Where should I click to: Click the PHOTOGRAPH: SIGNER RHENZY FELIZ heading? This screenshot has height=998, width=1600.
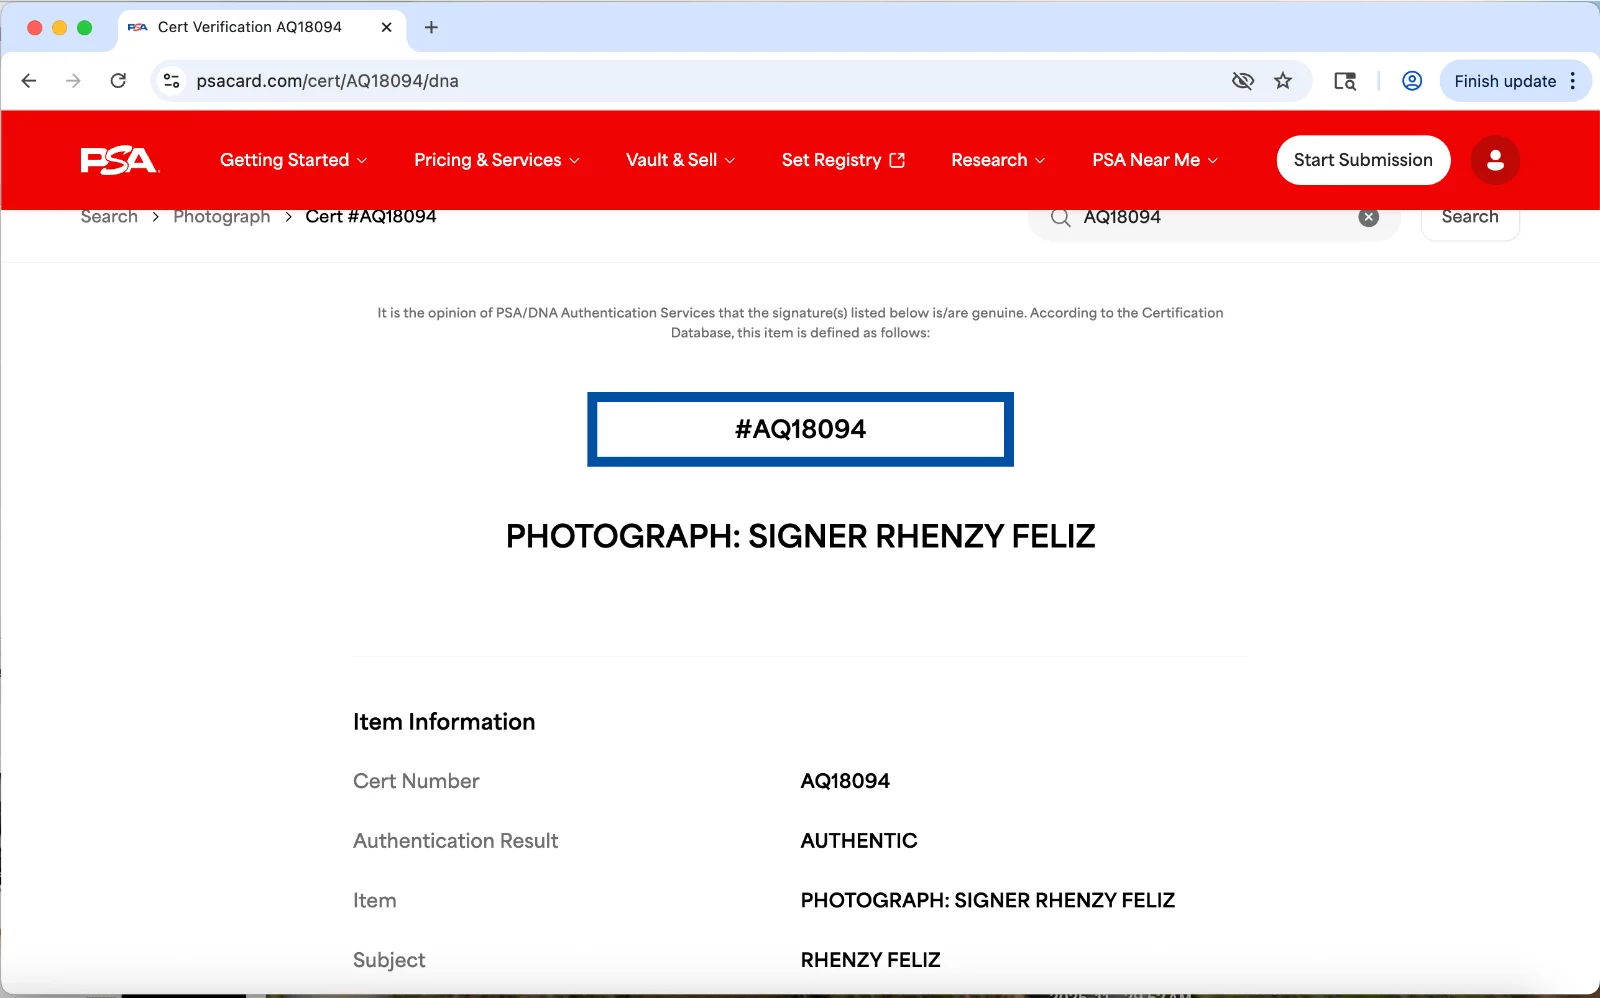[x=800, y=536]
